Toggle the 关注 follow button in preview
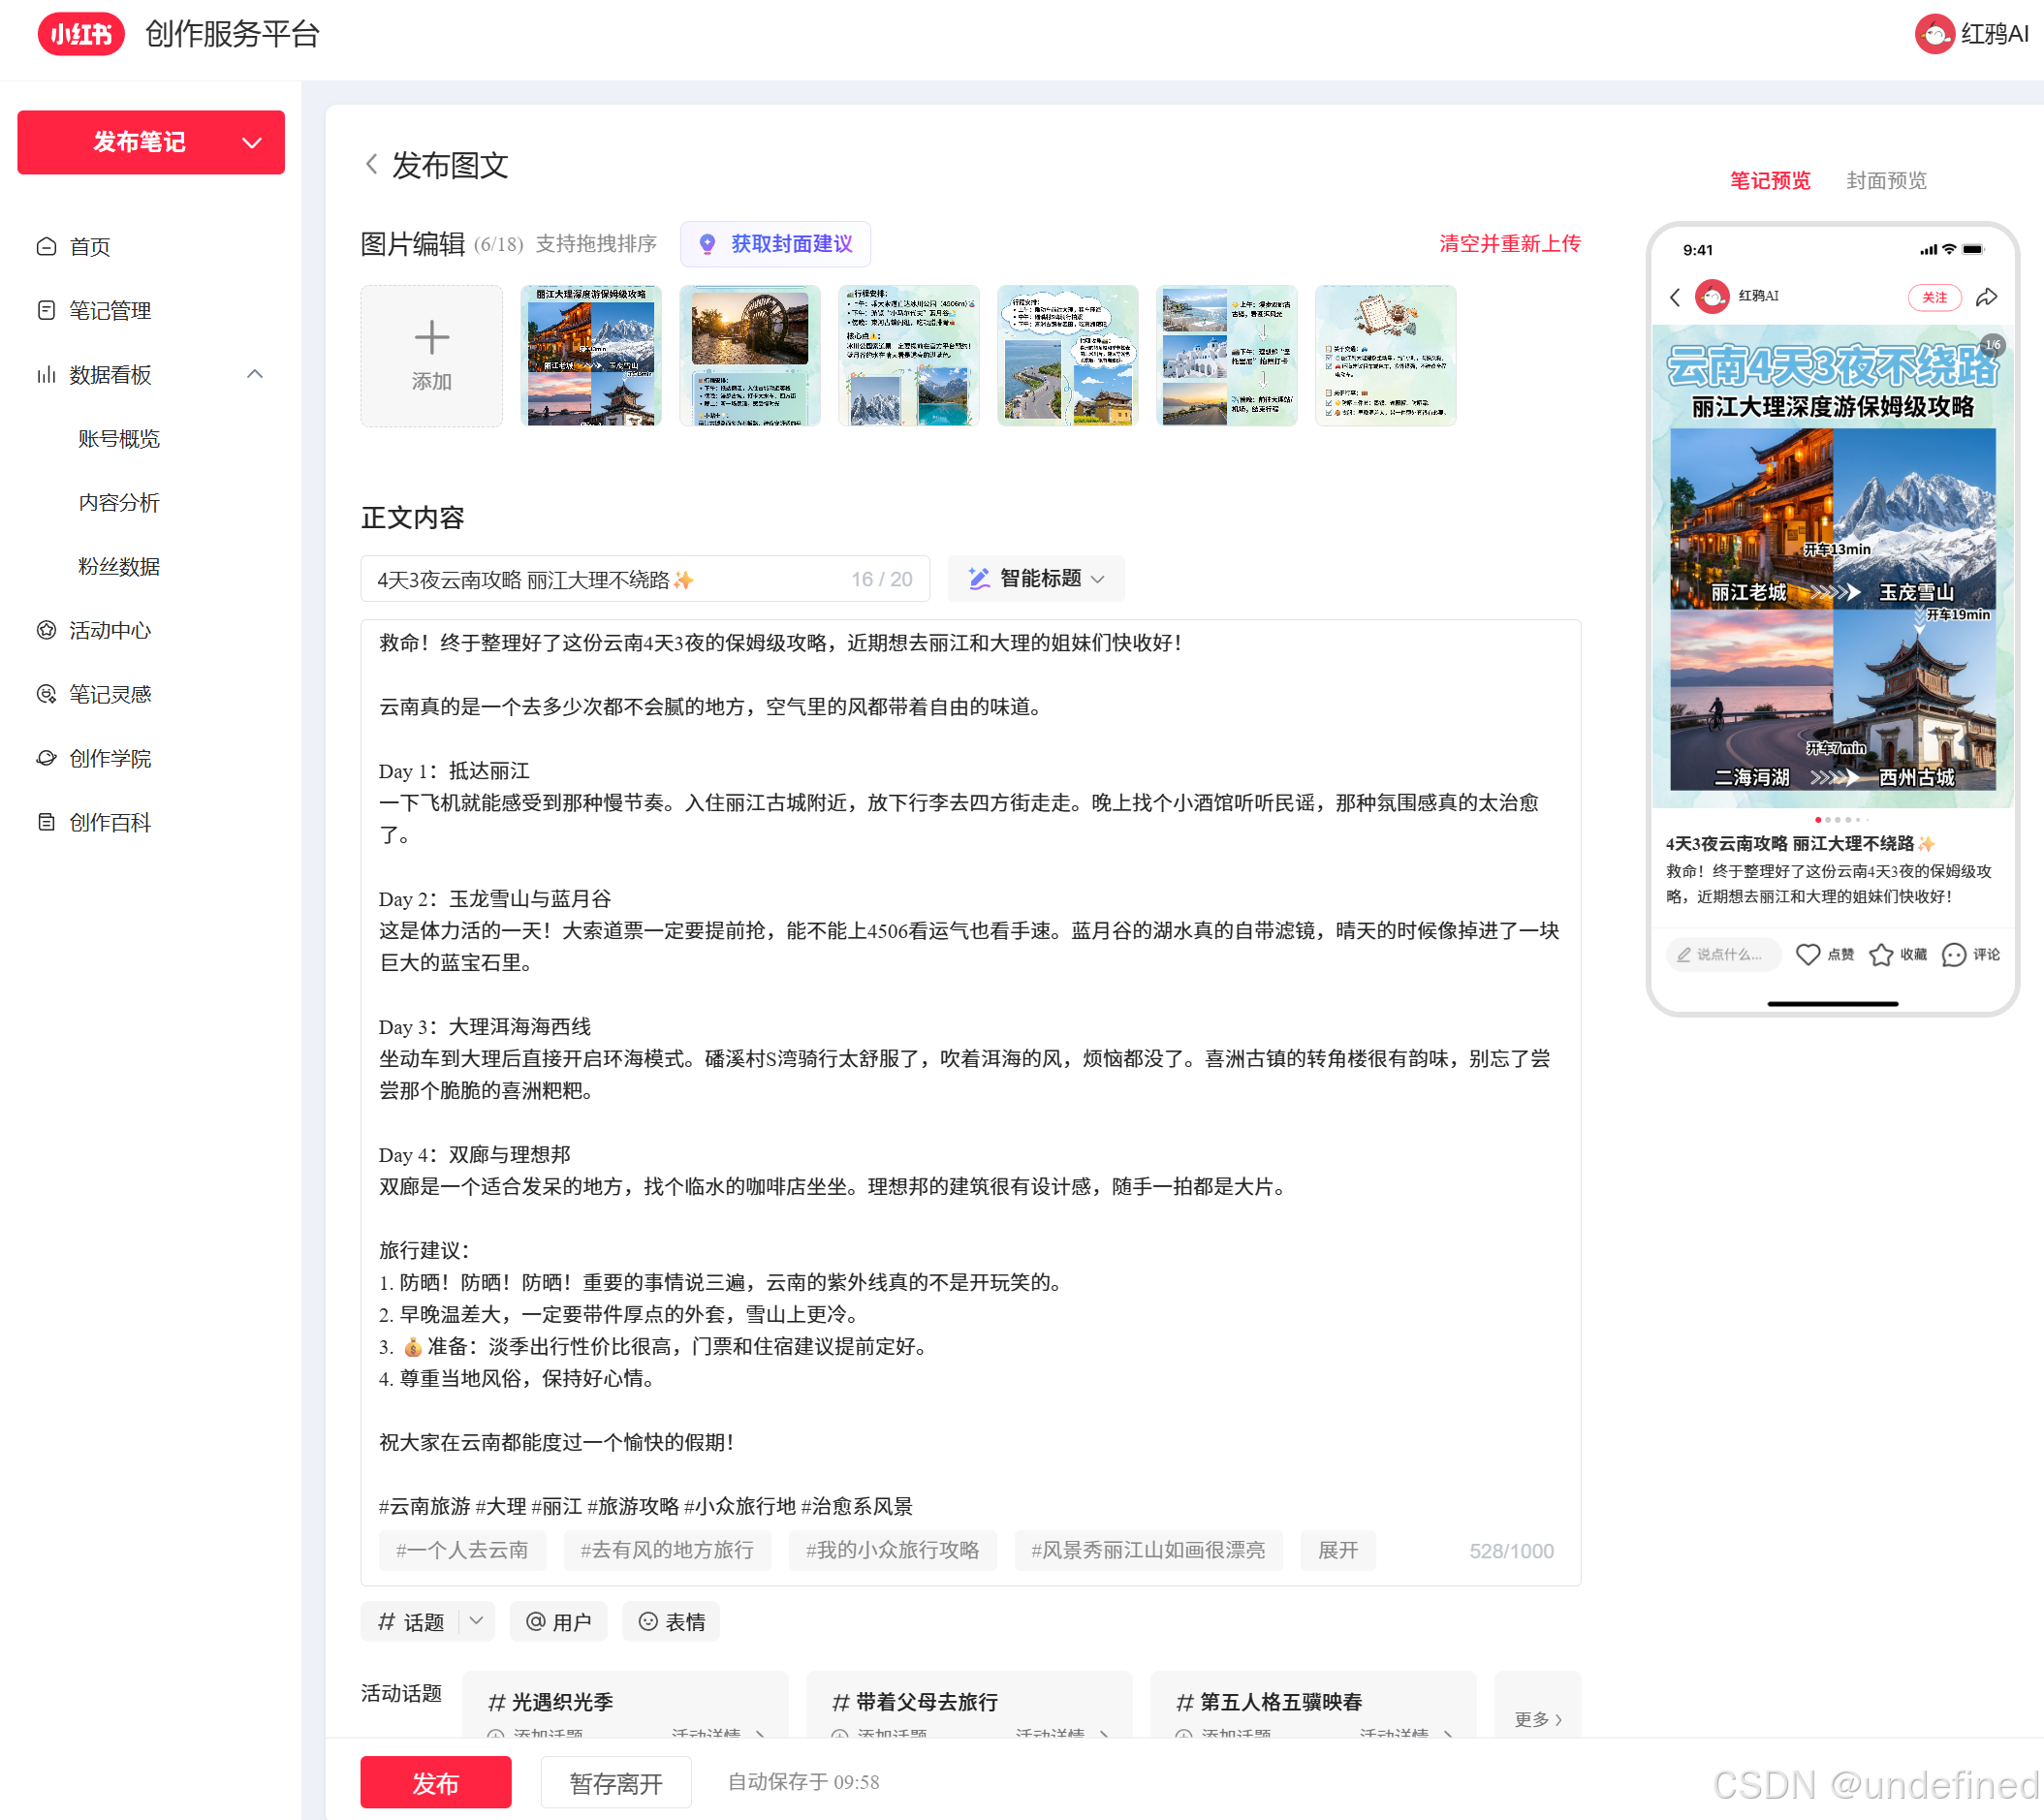The width and height of the screenshot is (2044, 1820). click(1934, 297)
